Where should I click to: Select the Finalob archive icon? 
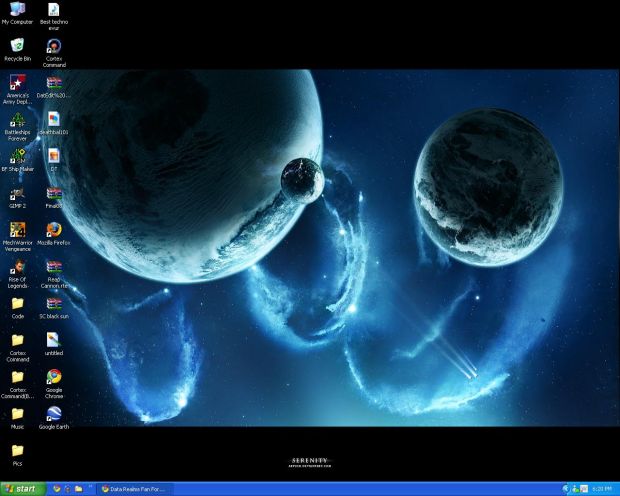point(54,197)
